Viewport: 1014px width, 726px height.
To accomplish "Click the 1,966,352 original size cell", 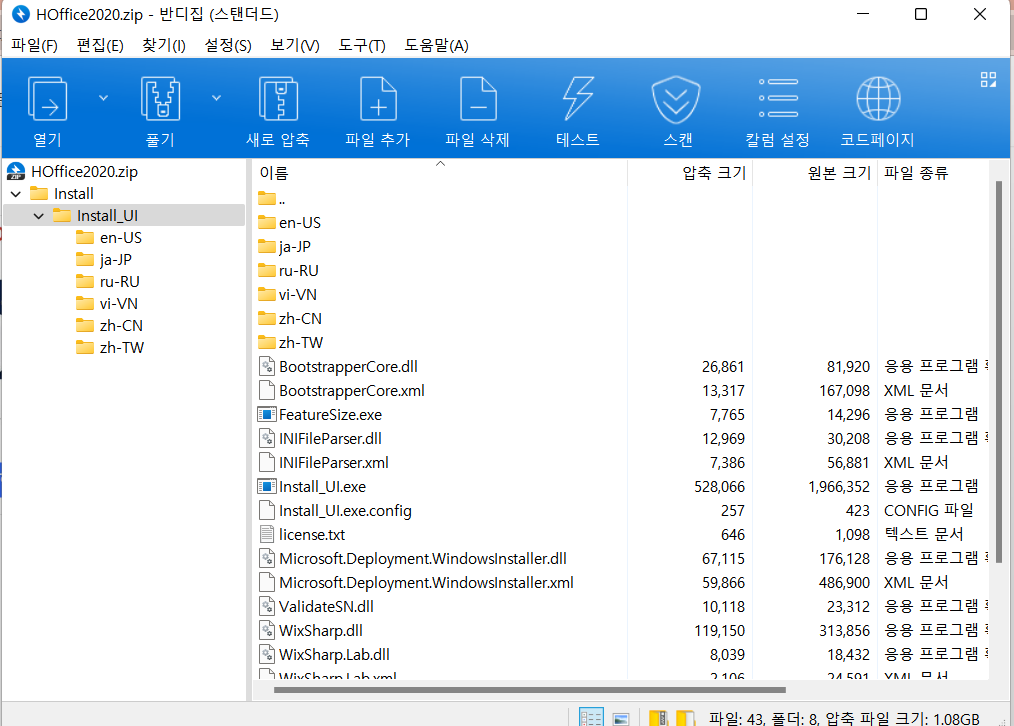I will click(x=839, y=486).
